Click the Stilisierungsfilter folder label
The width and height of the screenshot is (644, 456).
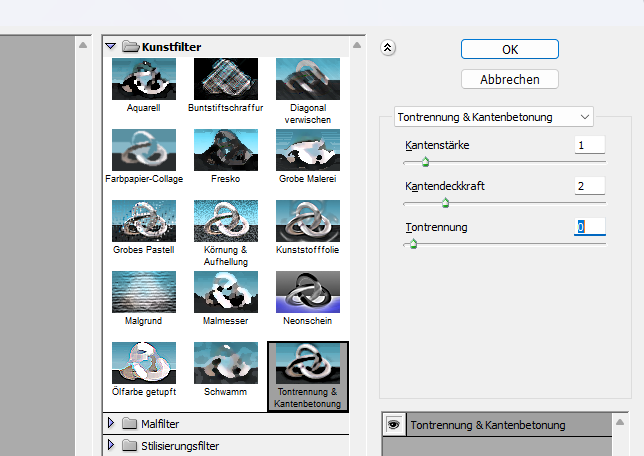180,446
